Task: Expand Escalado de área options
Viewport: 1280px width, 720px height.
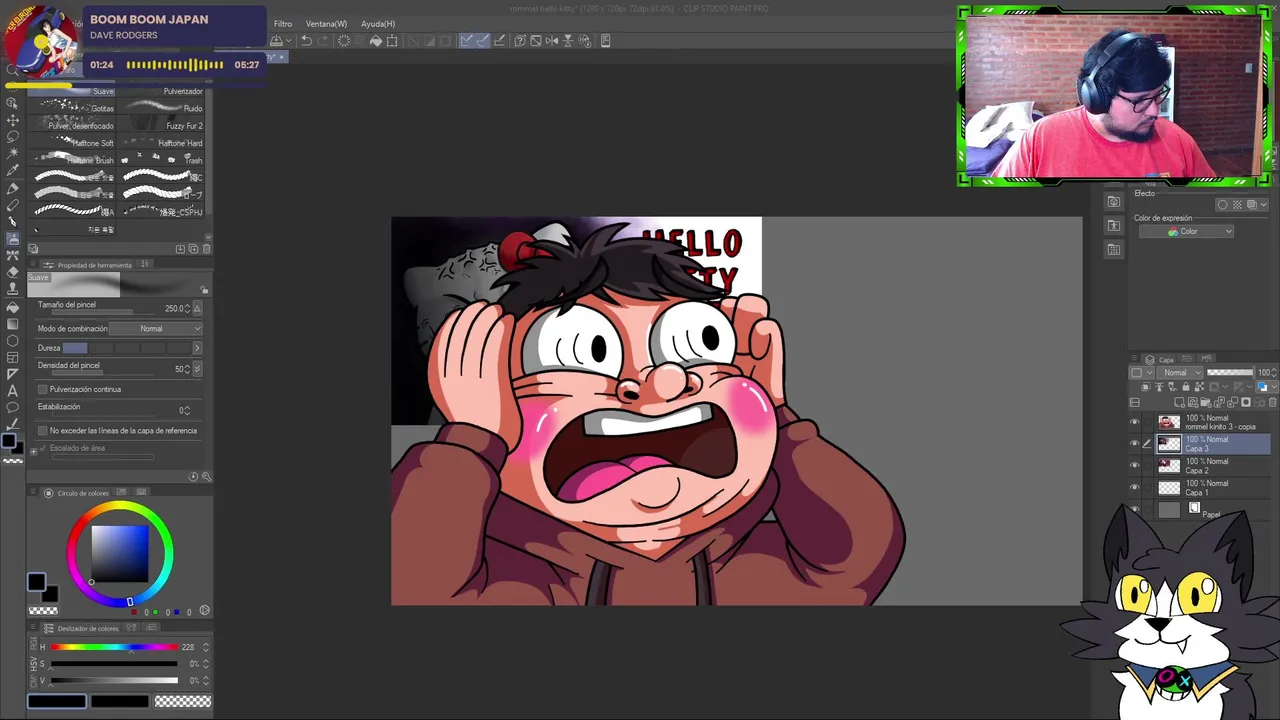Action: click(x=33, y=451)
